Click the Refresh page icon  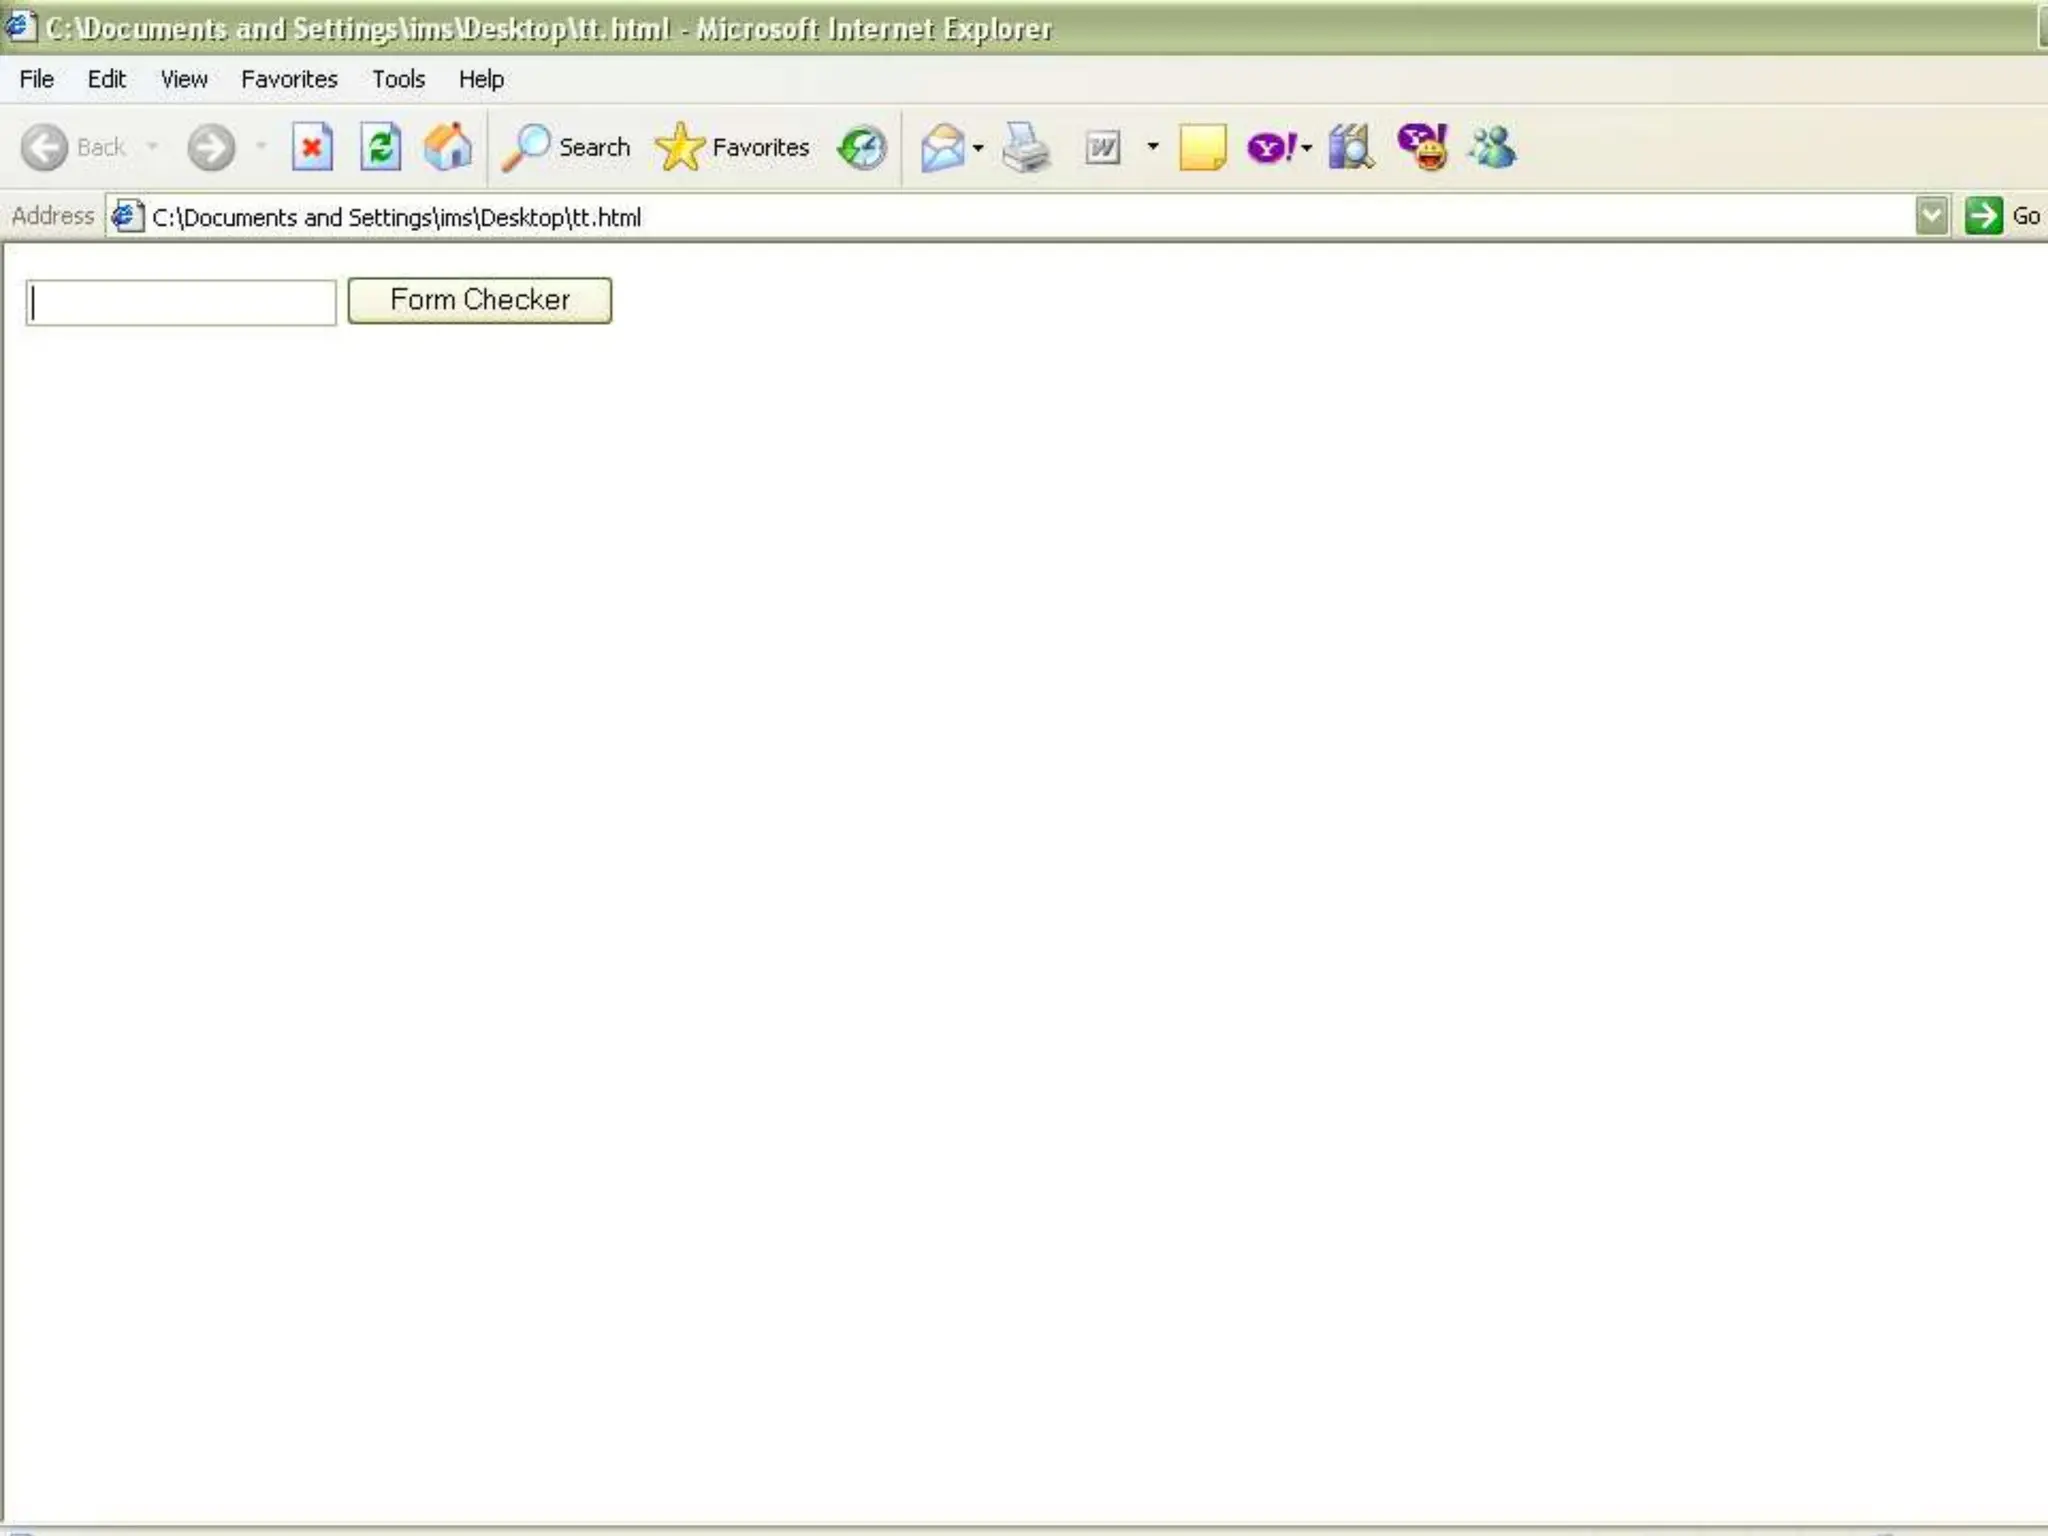pos(380,148)
